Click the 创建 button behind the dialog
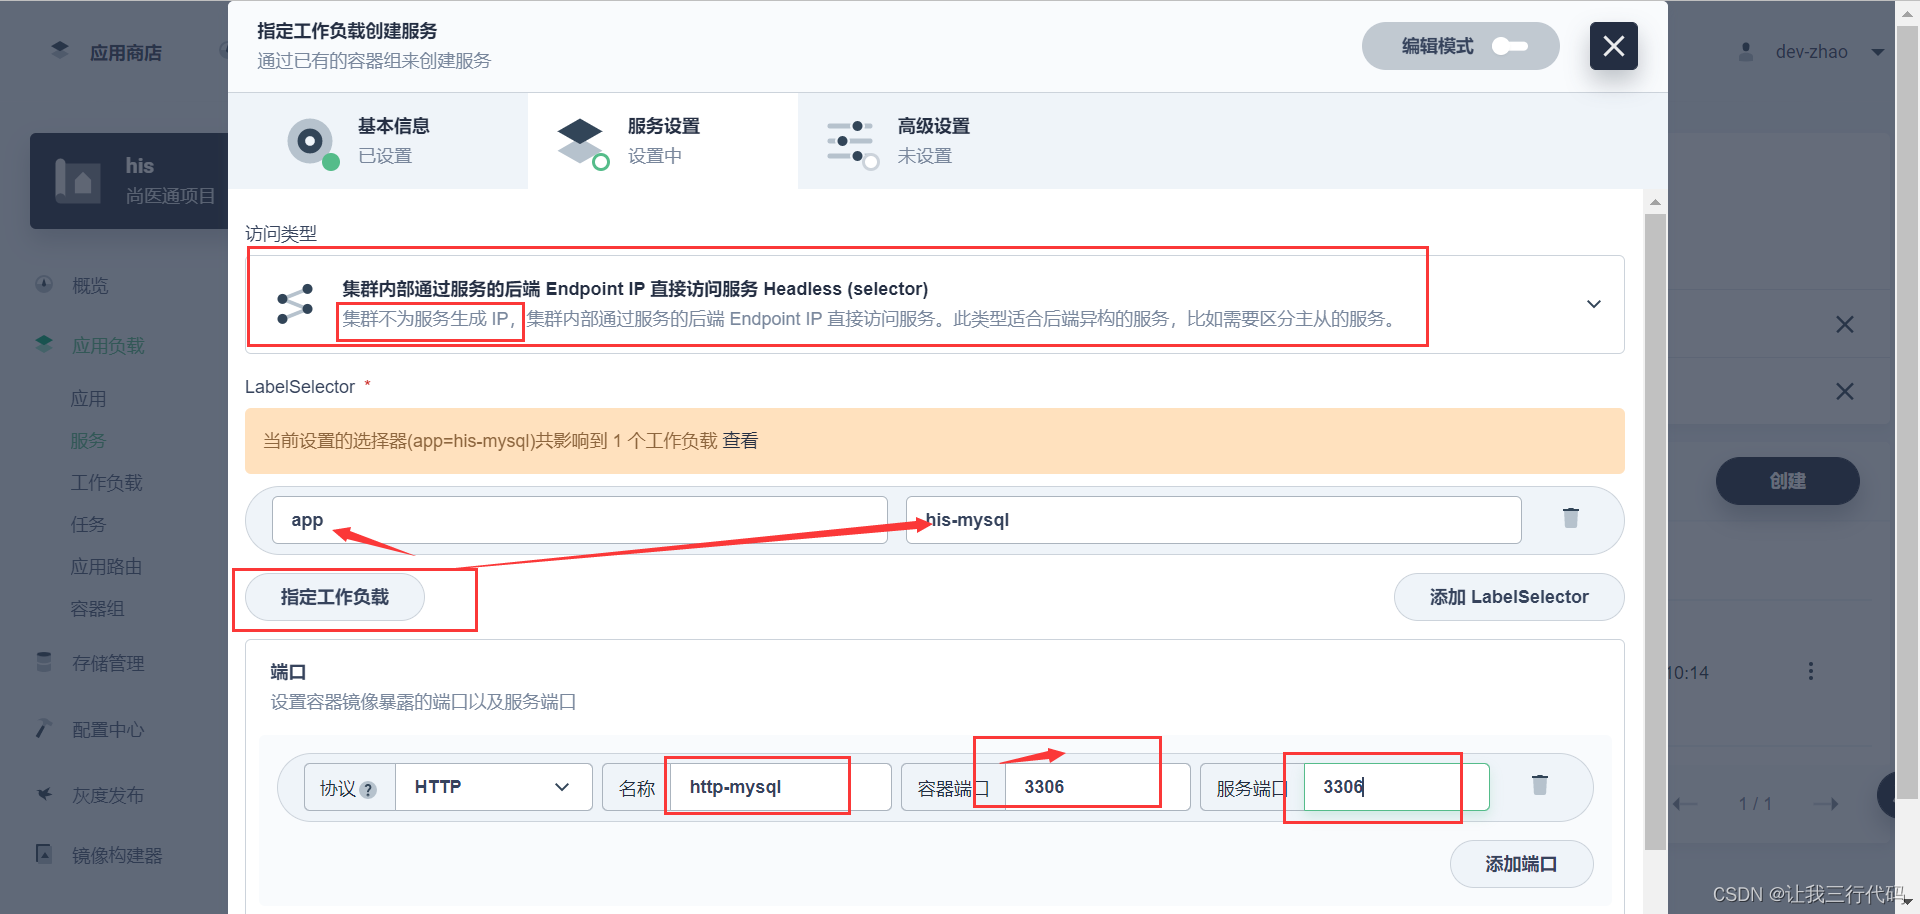 (x=1788, y=481)
